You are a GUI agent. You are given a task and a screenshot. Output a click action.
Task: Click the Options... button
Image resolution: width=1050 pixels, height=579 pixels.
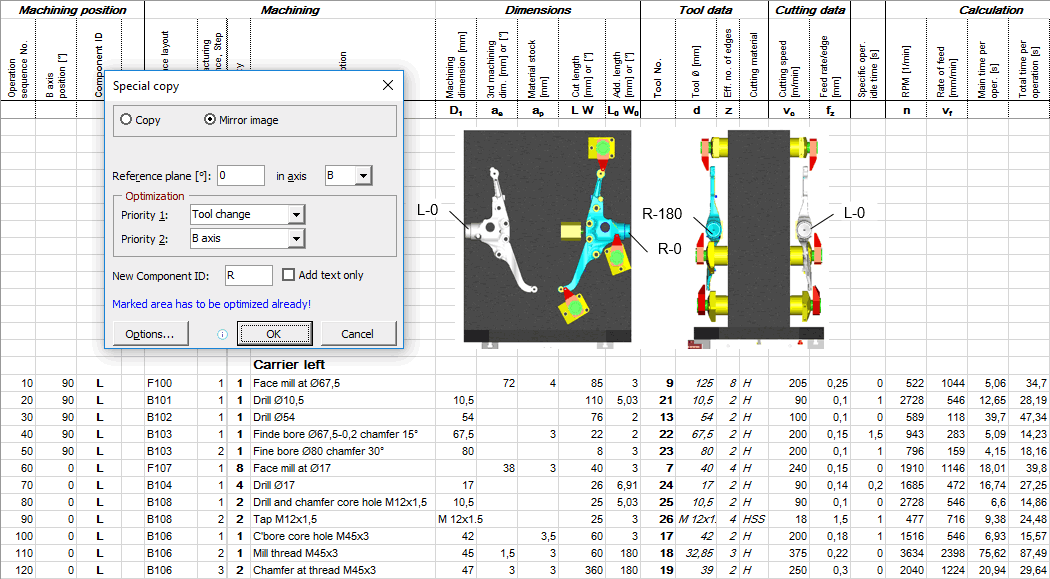(151, 334)
